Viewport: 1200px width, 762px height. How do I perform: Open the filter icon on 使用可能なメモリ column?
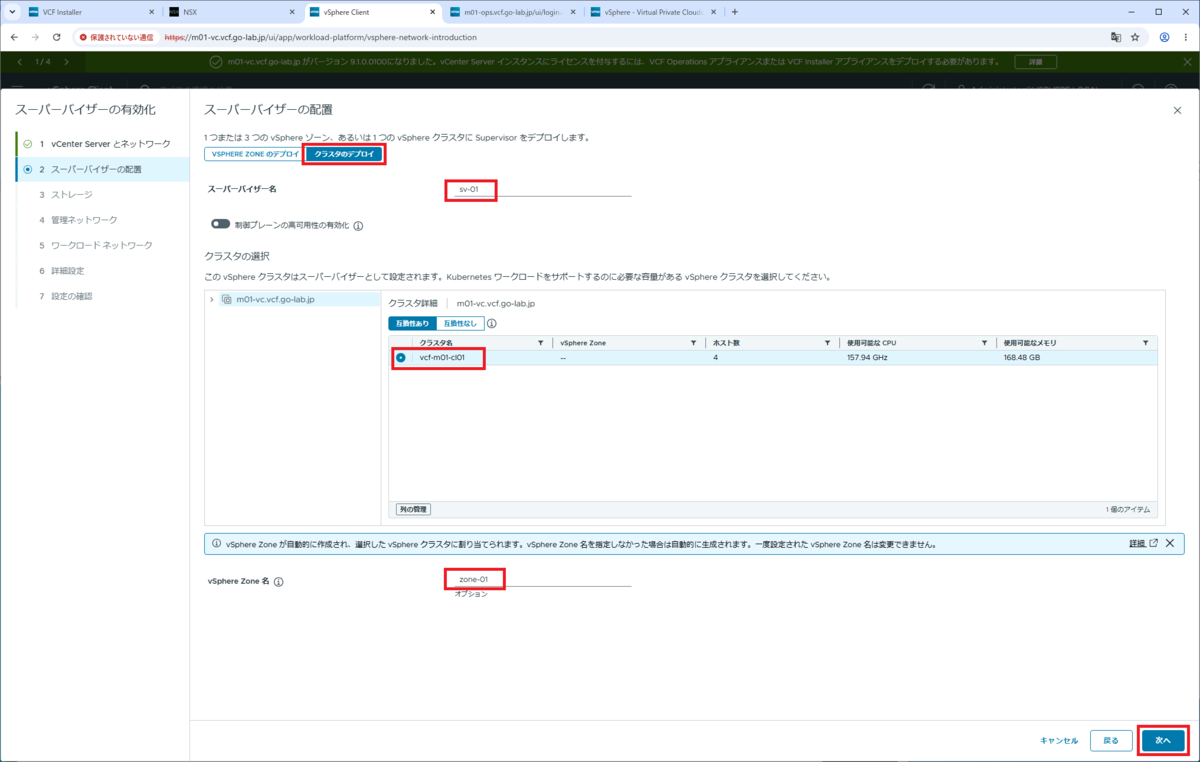[1146, 343]
